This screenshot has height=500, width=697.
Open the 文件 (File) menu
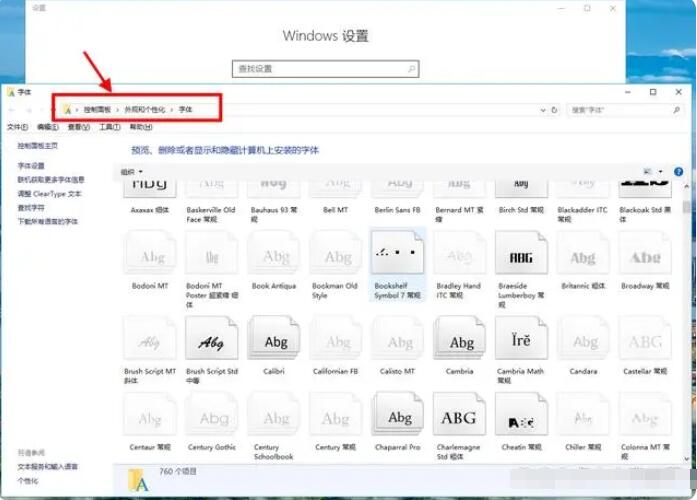(17, 127)
